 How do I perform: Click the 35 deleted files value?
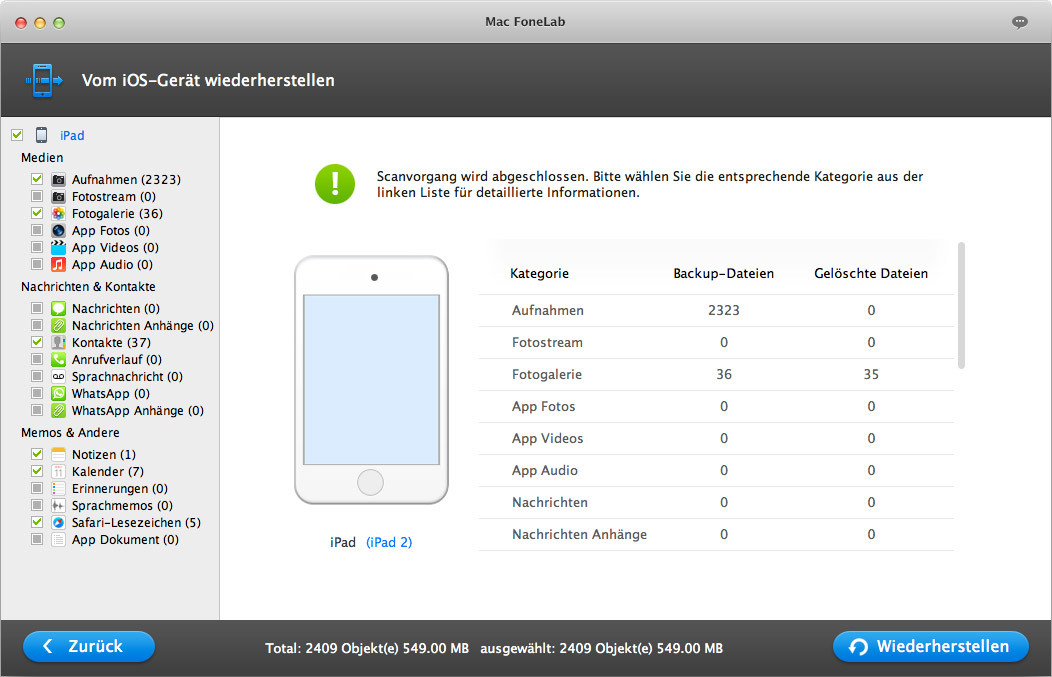(x=871, y=374)
